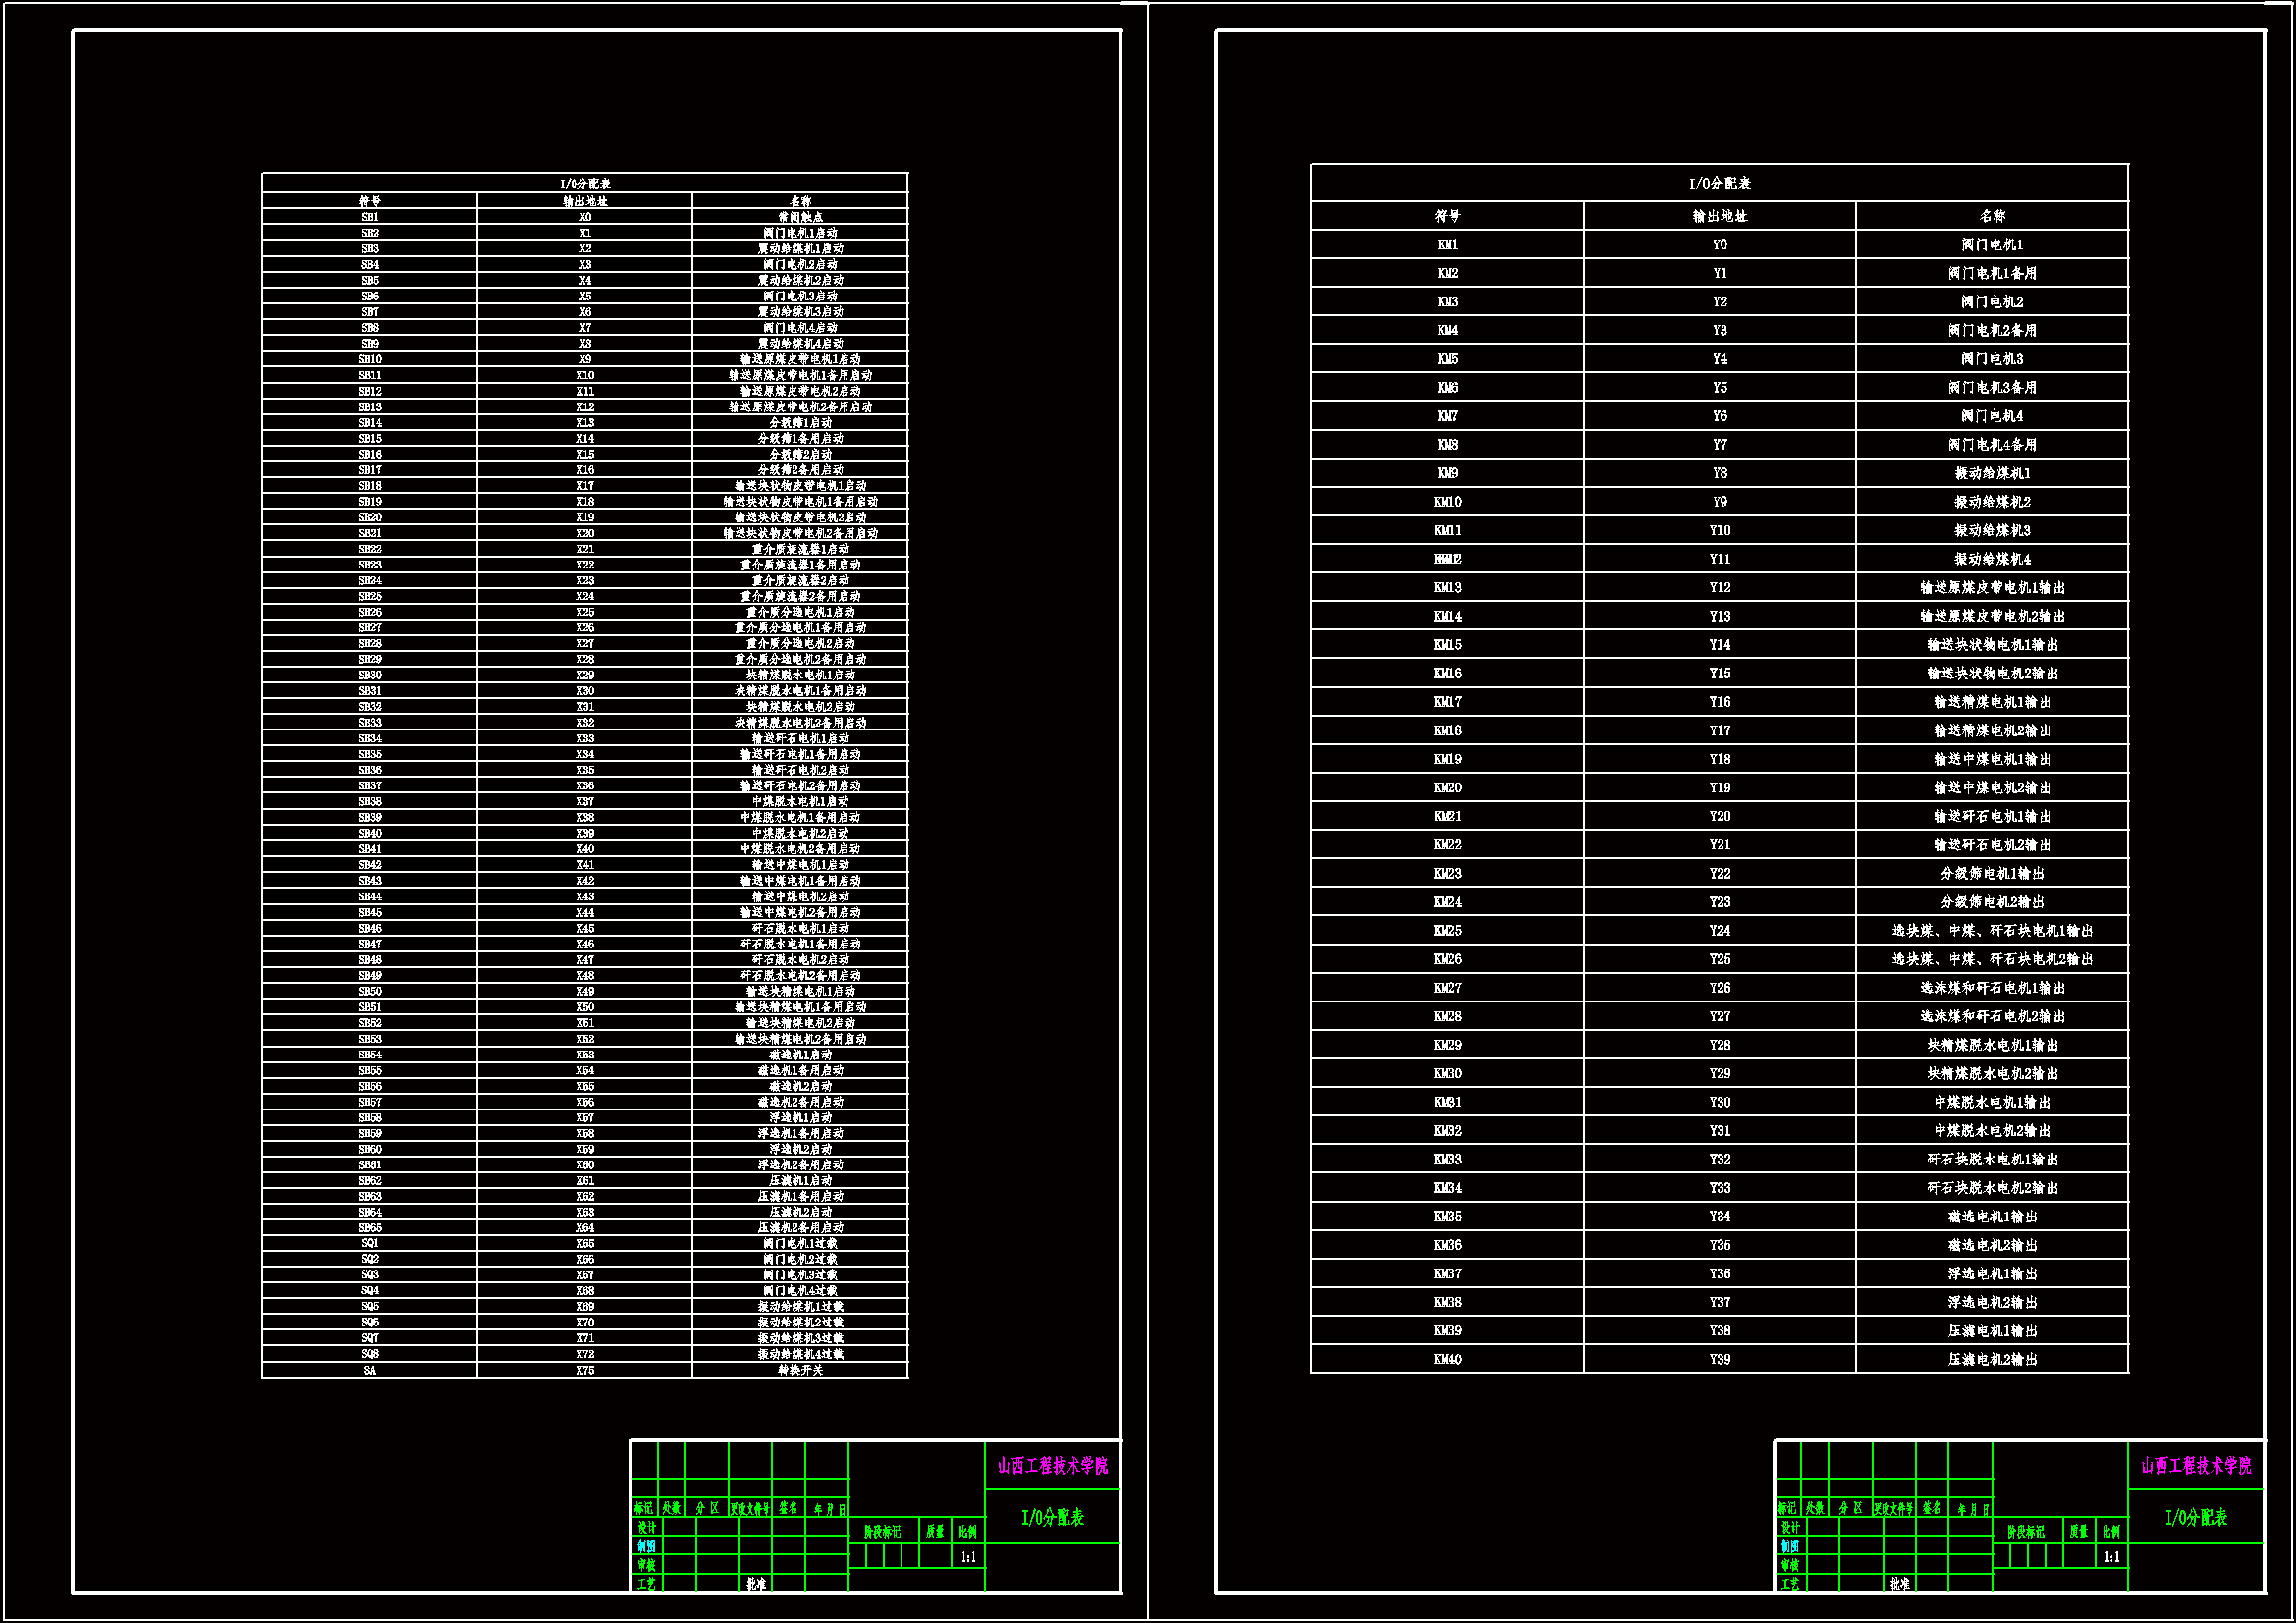The width and height of the screenshot is (2296, 1623).
Task: Click the SQ1 symbol cell
Action: [370, 1243]
